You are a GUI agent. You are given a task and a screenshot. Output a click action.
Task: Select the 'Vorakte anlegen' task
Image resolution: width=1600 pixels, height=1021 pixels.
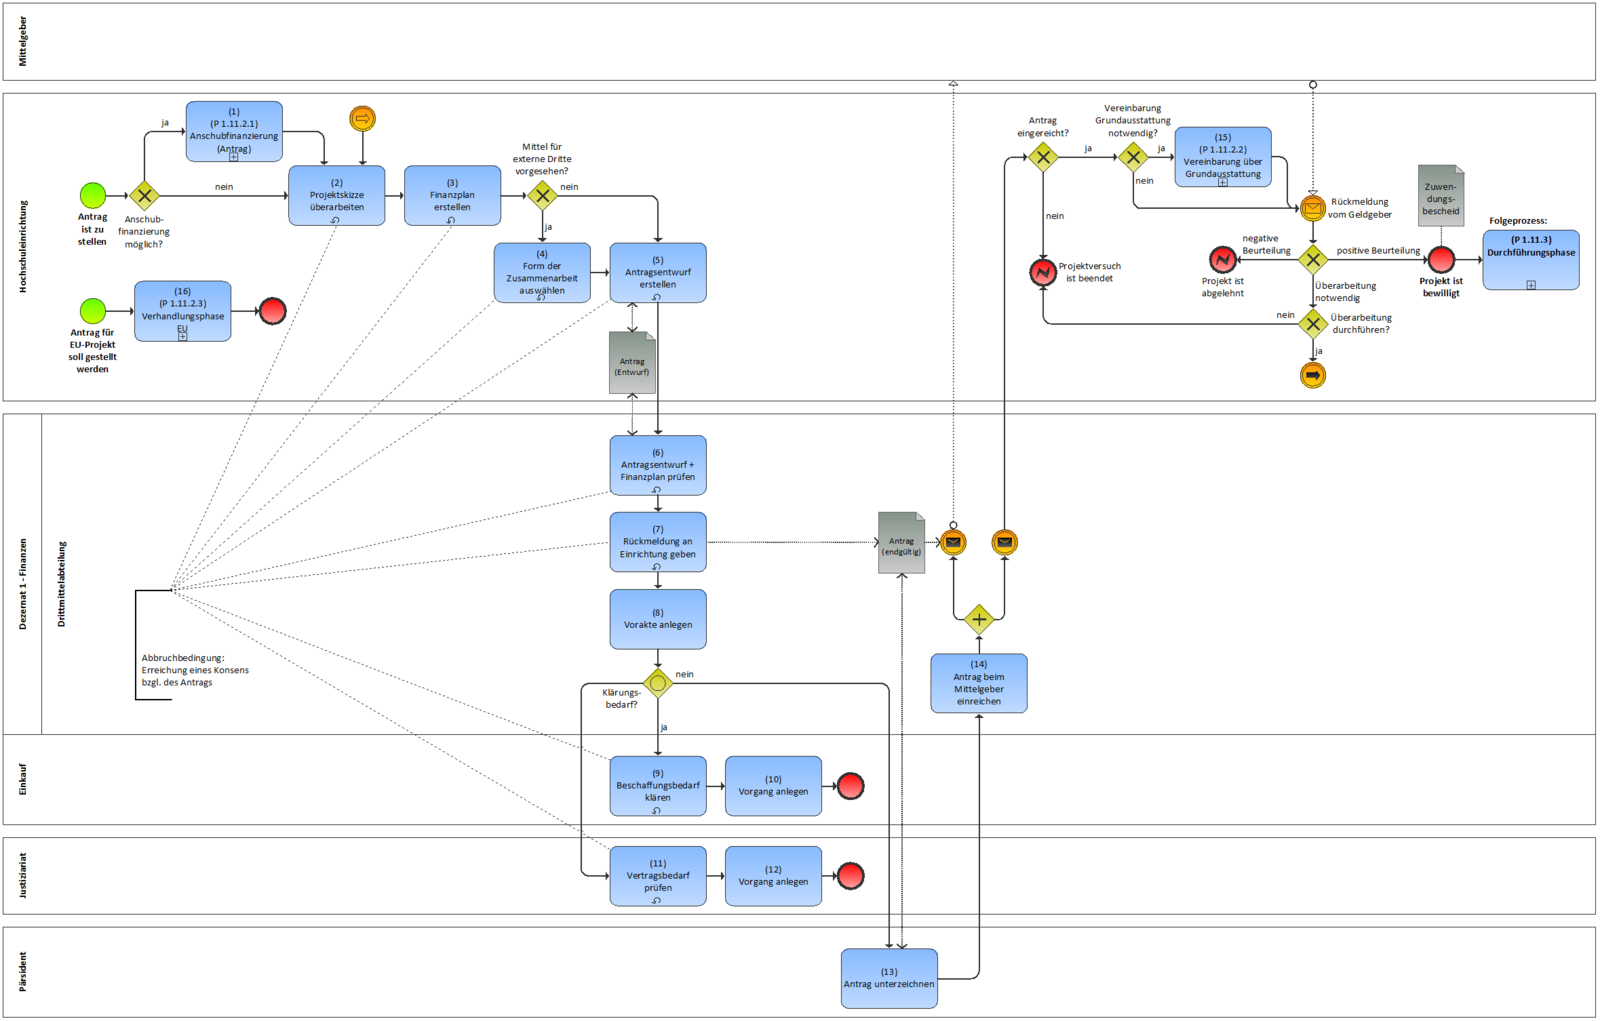(x=658, y=619)
